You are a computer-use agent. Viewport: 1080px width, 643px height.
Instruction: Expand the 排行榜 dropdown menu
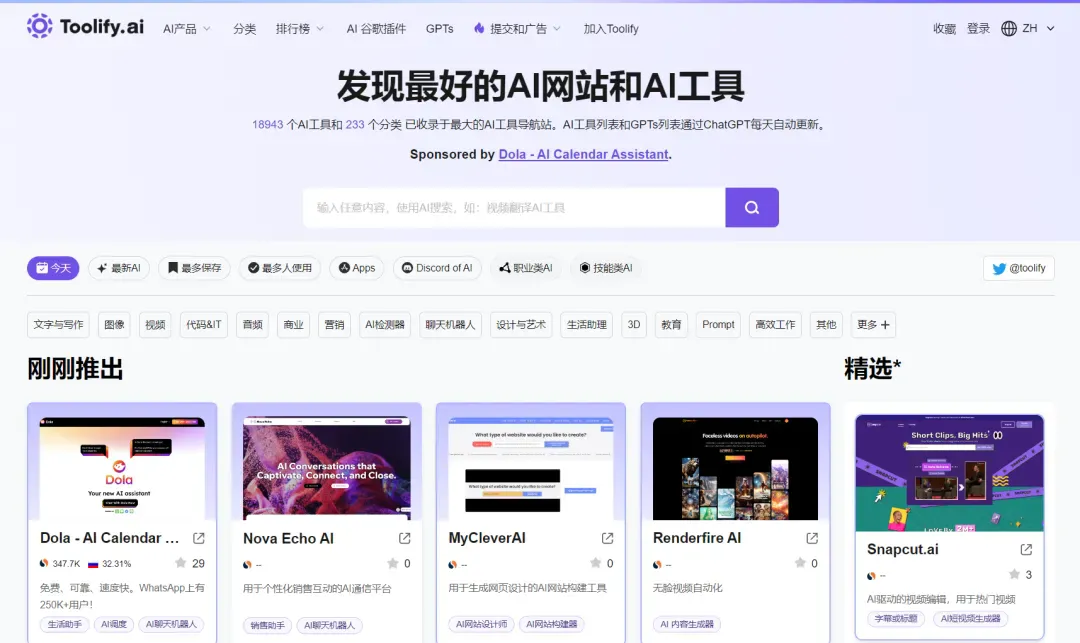pos(300,29)
